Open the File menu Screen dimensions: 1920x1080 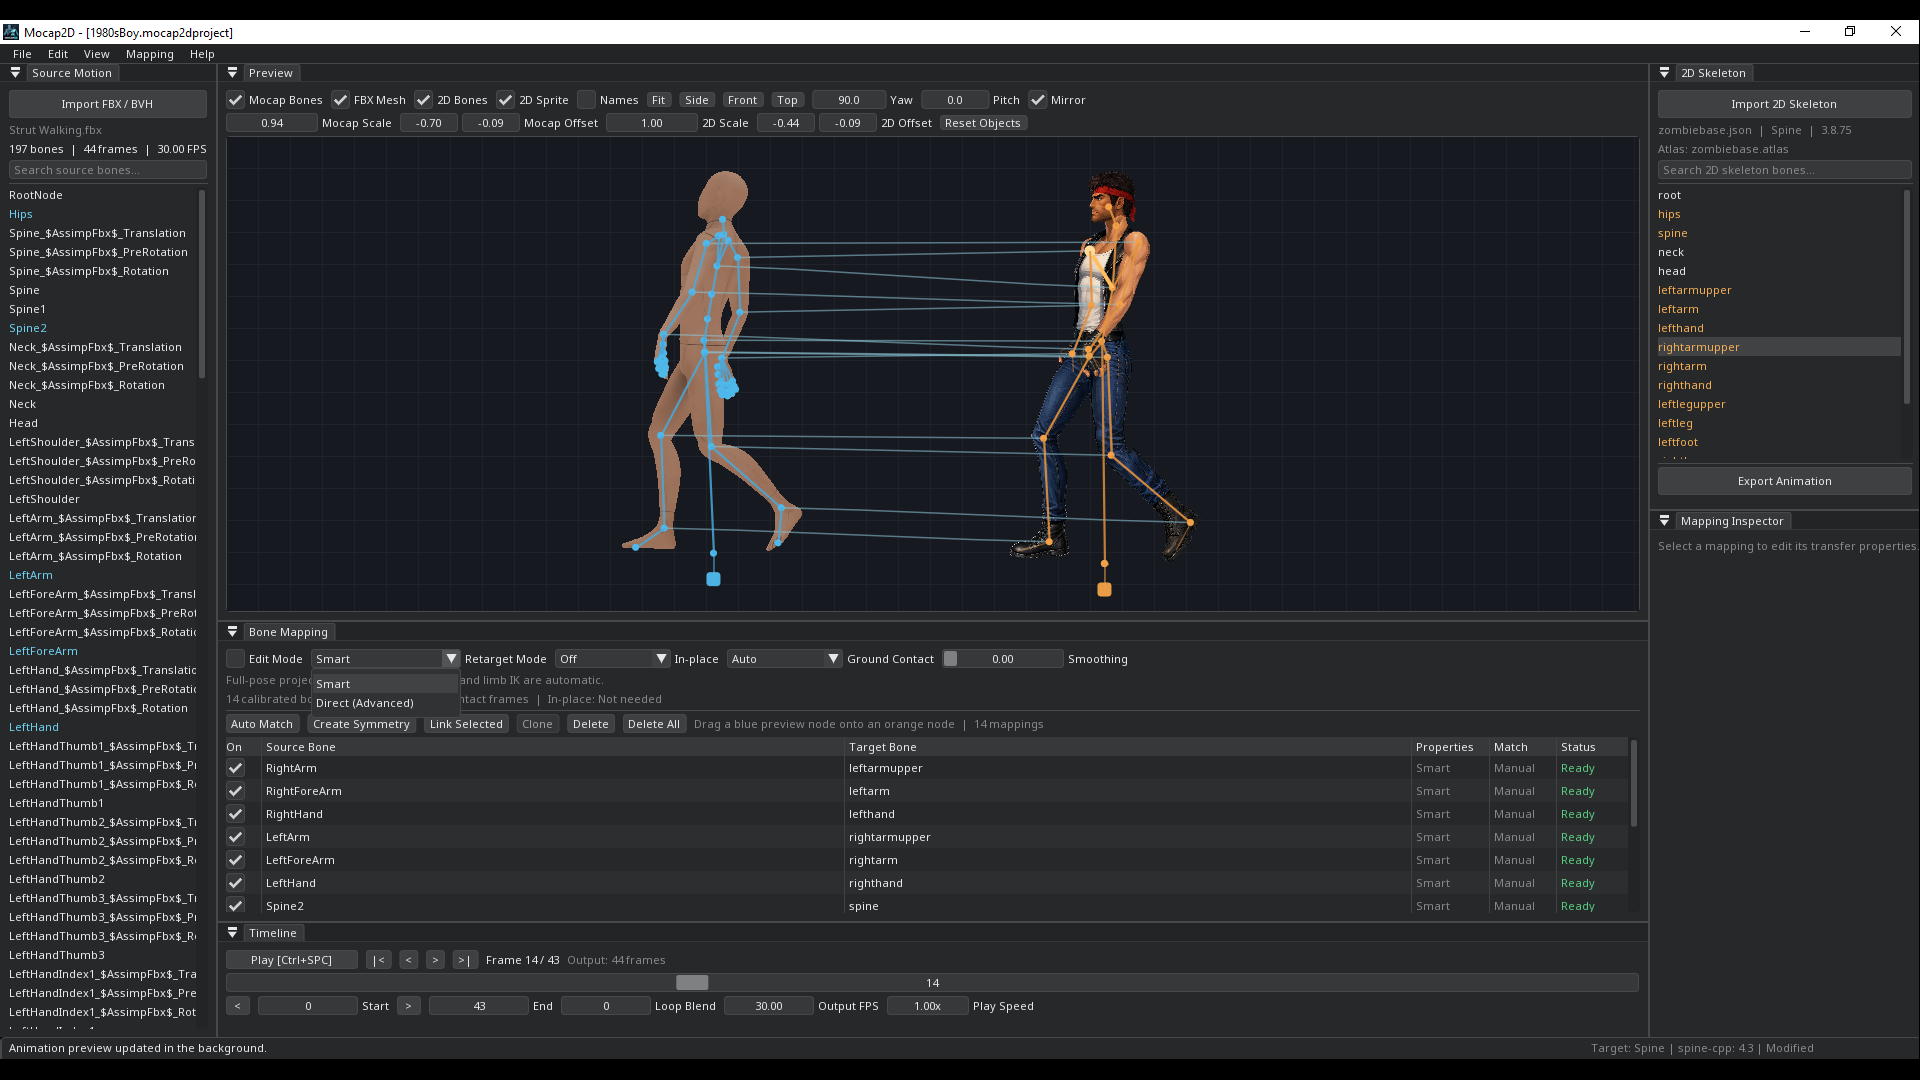pyautogui.click(x=22, y=54)
